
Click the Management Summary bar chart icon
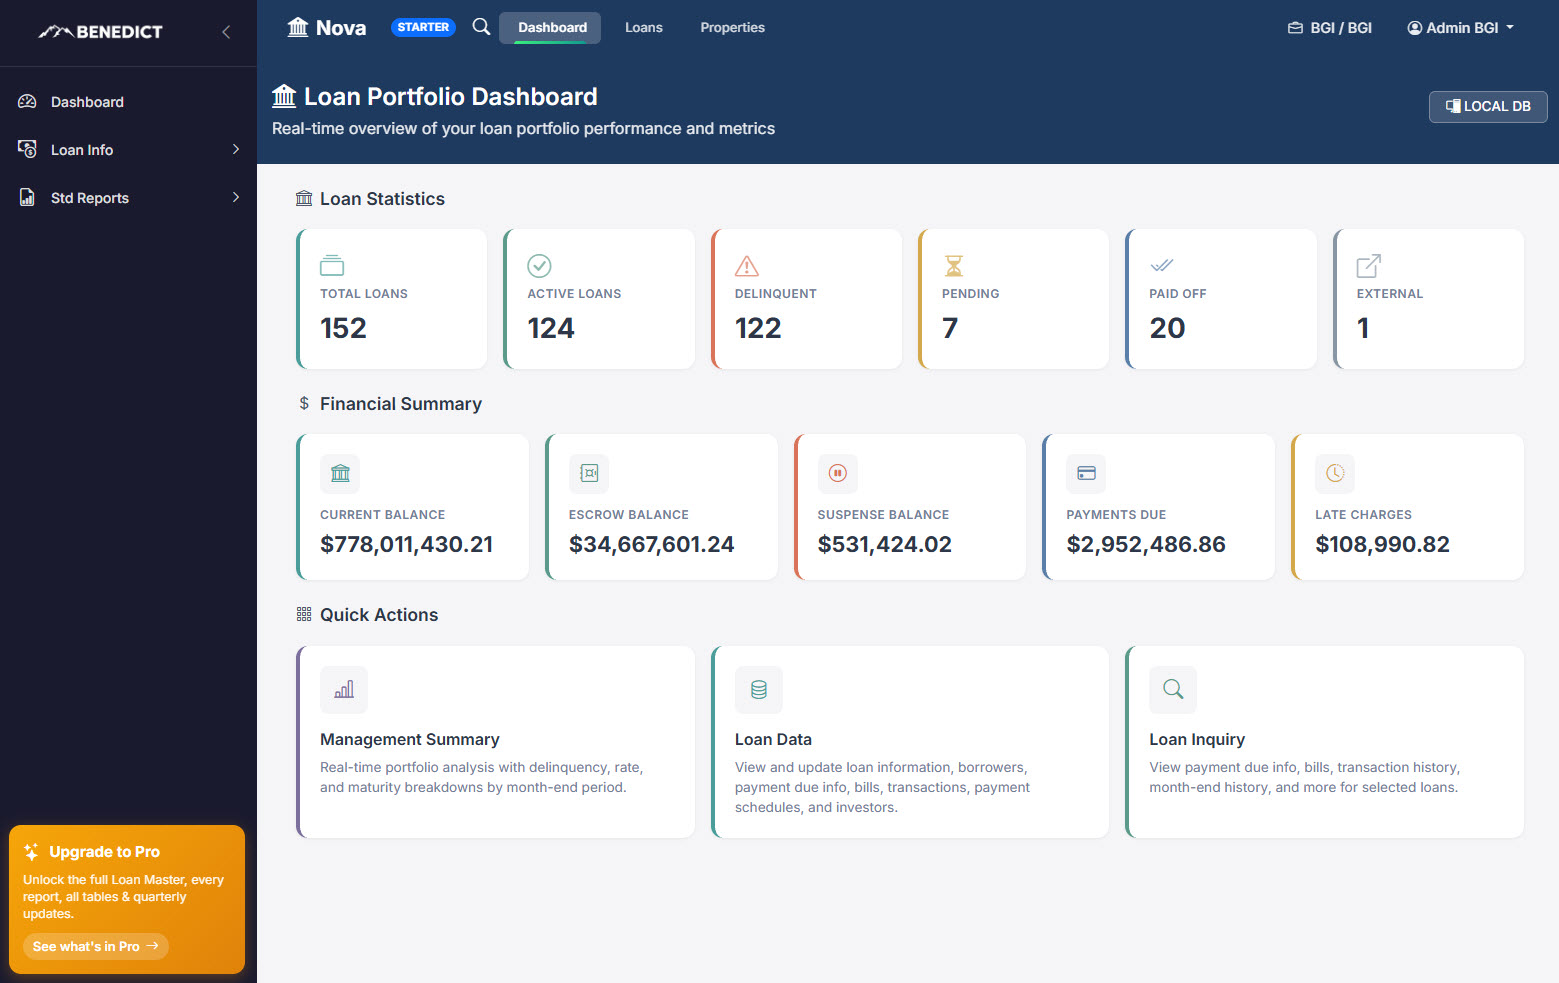[344, 690]
